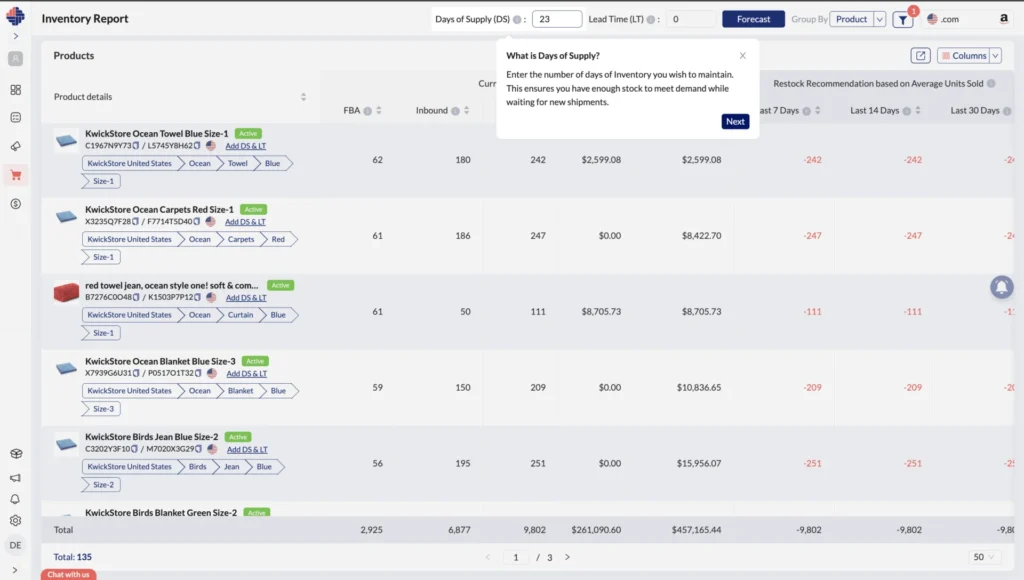Open the settings gear icon
The image size is (1024, 580).
click(x=16, y=521)
